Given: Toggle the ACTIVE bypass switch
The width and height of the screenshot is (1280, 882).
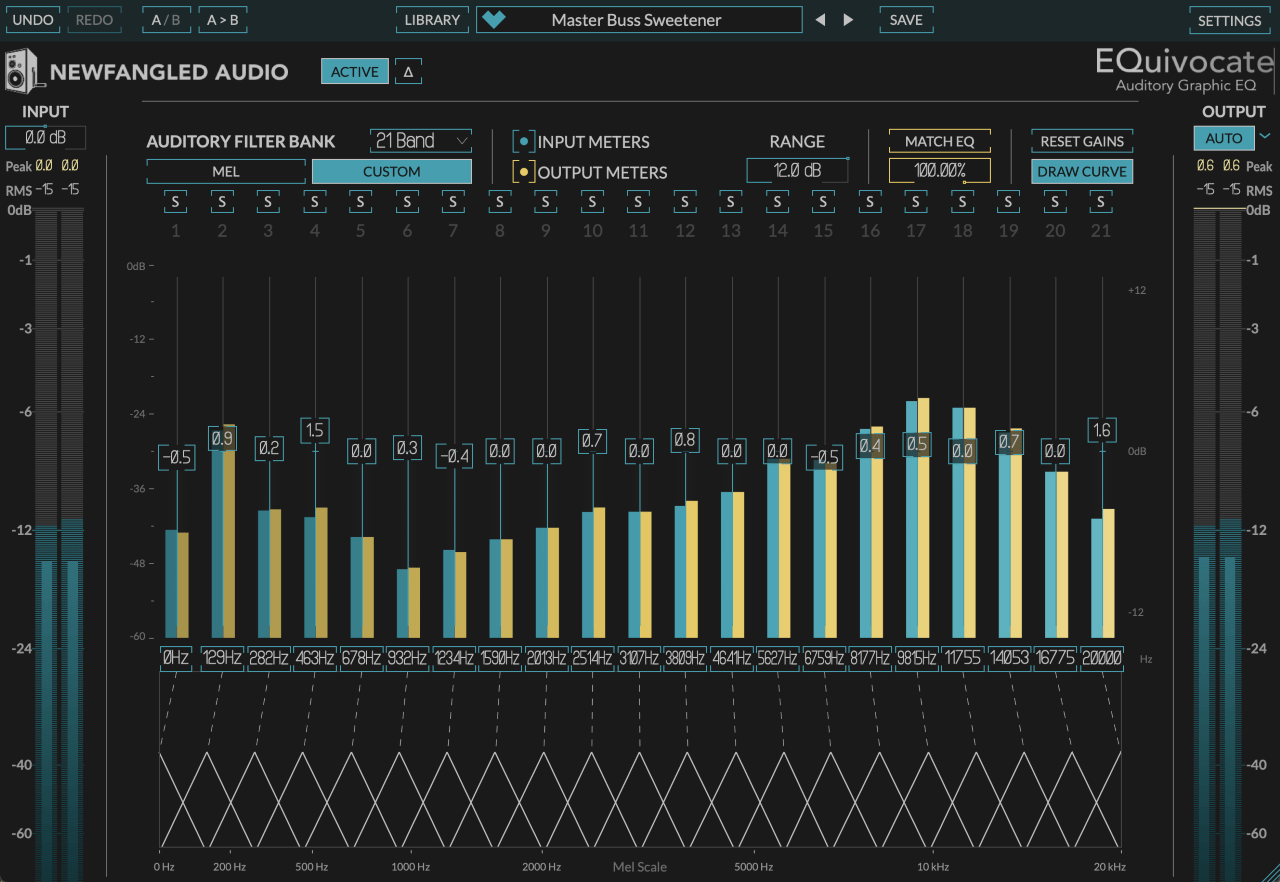Looking at the screenshot, I should (354, 71).
